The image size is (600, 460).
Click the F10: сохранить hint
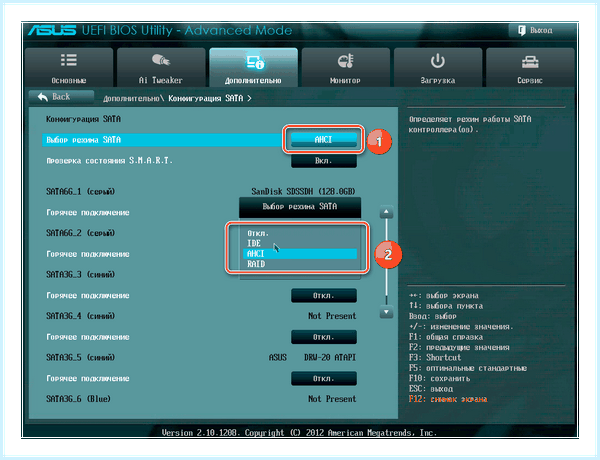pos(439,378)
